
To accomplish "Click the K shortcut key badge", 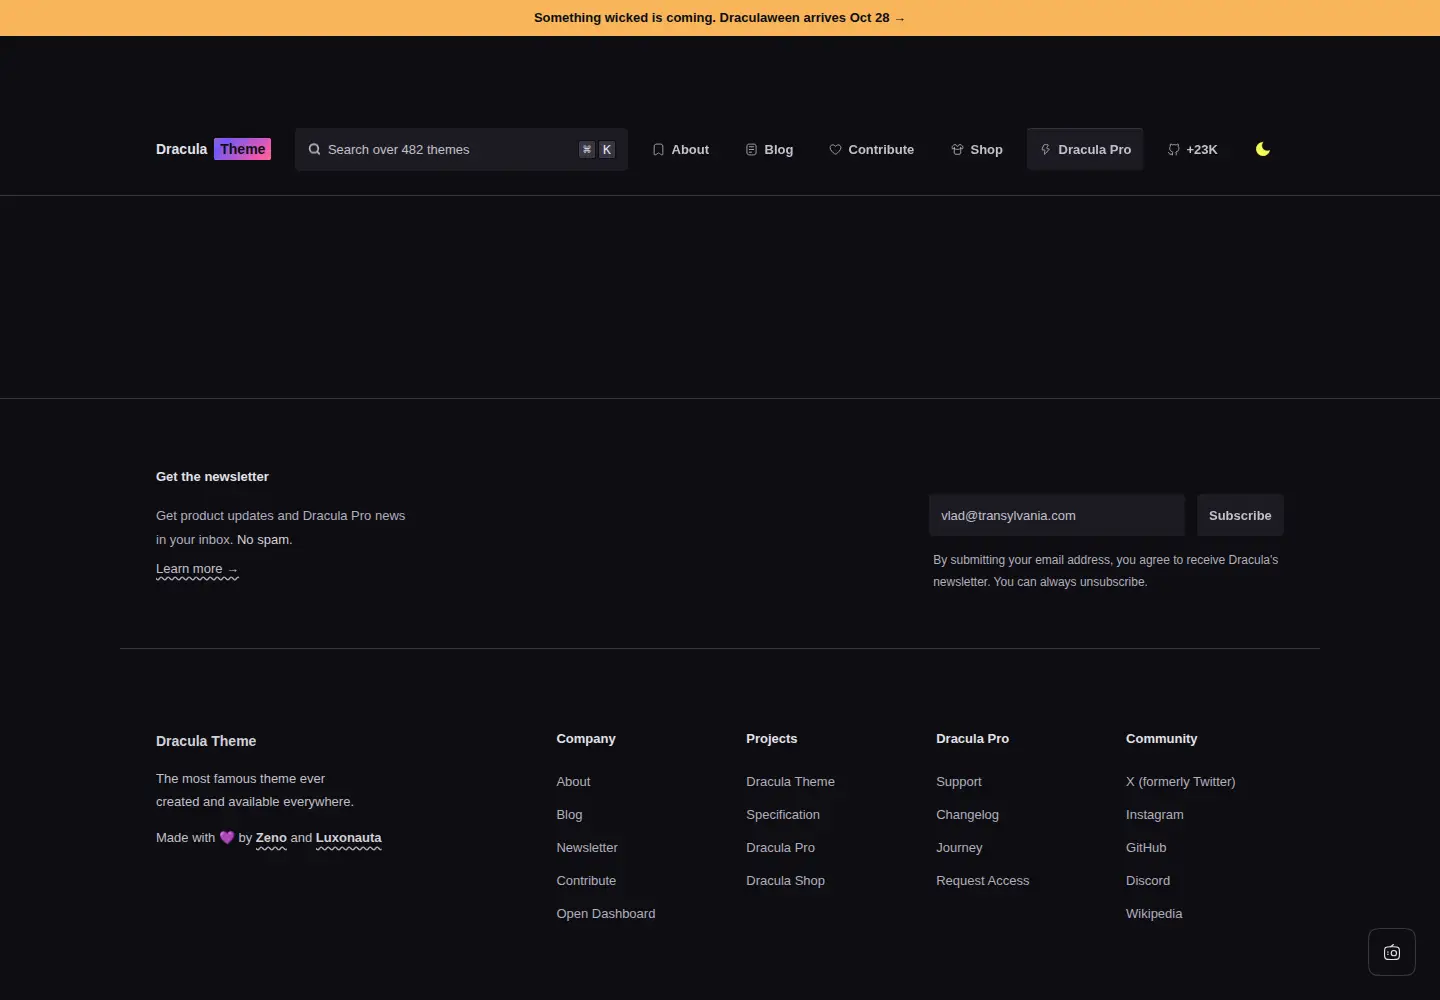I will click(x=607, y=150).
